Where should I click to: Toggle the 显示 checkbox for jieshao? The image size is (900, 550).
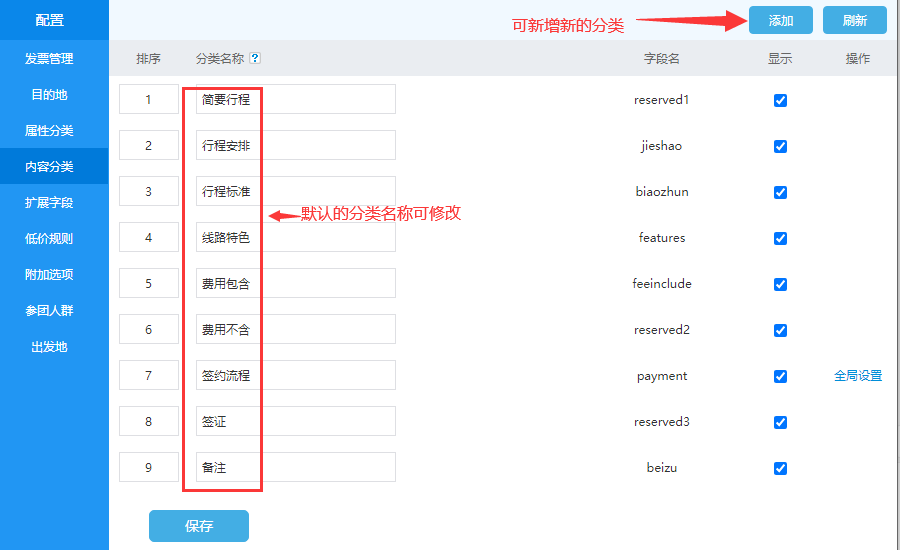pyautogui.click(x=780, y=146)
